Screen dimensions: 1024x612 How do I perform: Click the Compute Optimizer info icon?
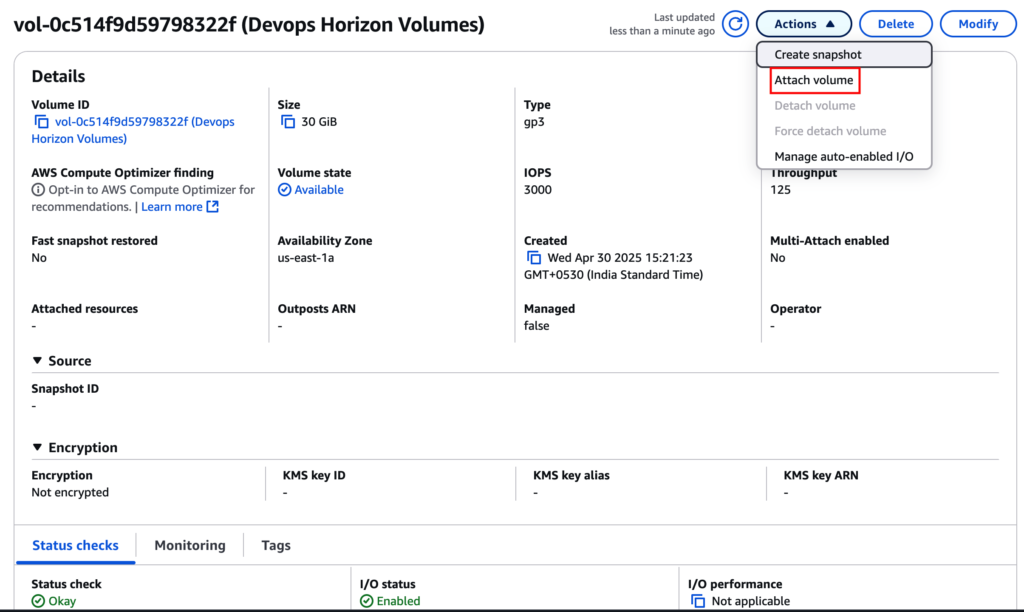tap(38, 190)
